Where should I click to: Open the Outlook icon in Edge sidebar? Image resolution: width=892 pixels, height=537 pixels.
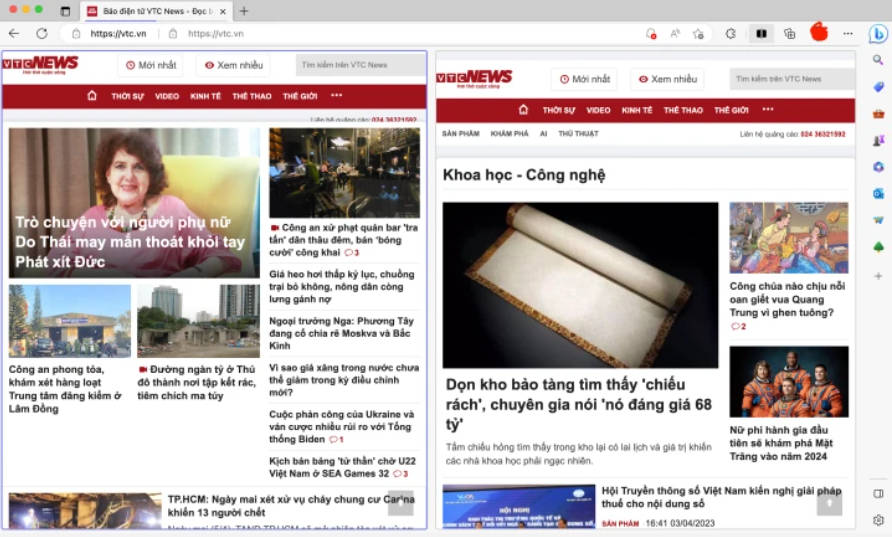[x=878, y=193]
